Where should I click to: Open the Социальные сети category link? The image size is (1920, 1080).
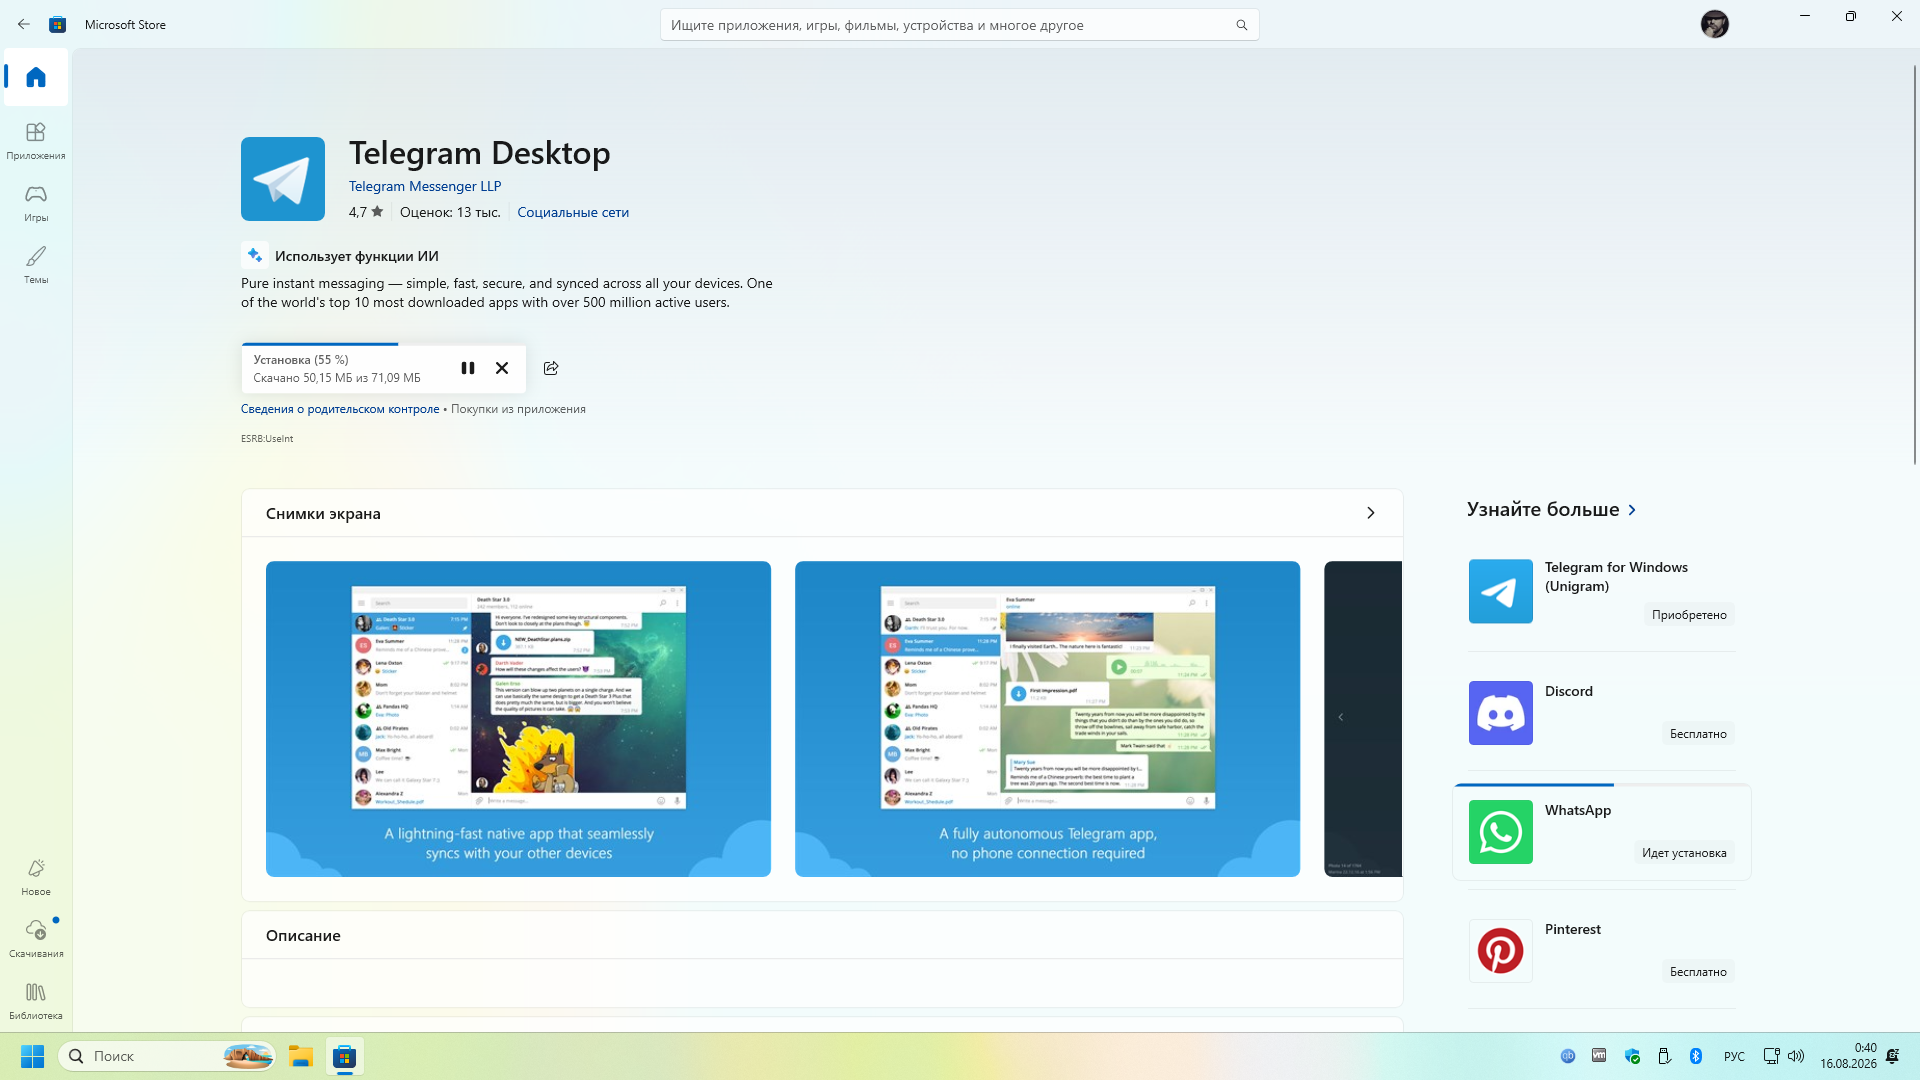573,212
